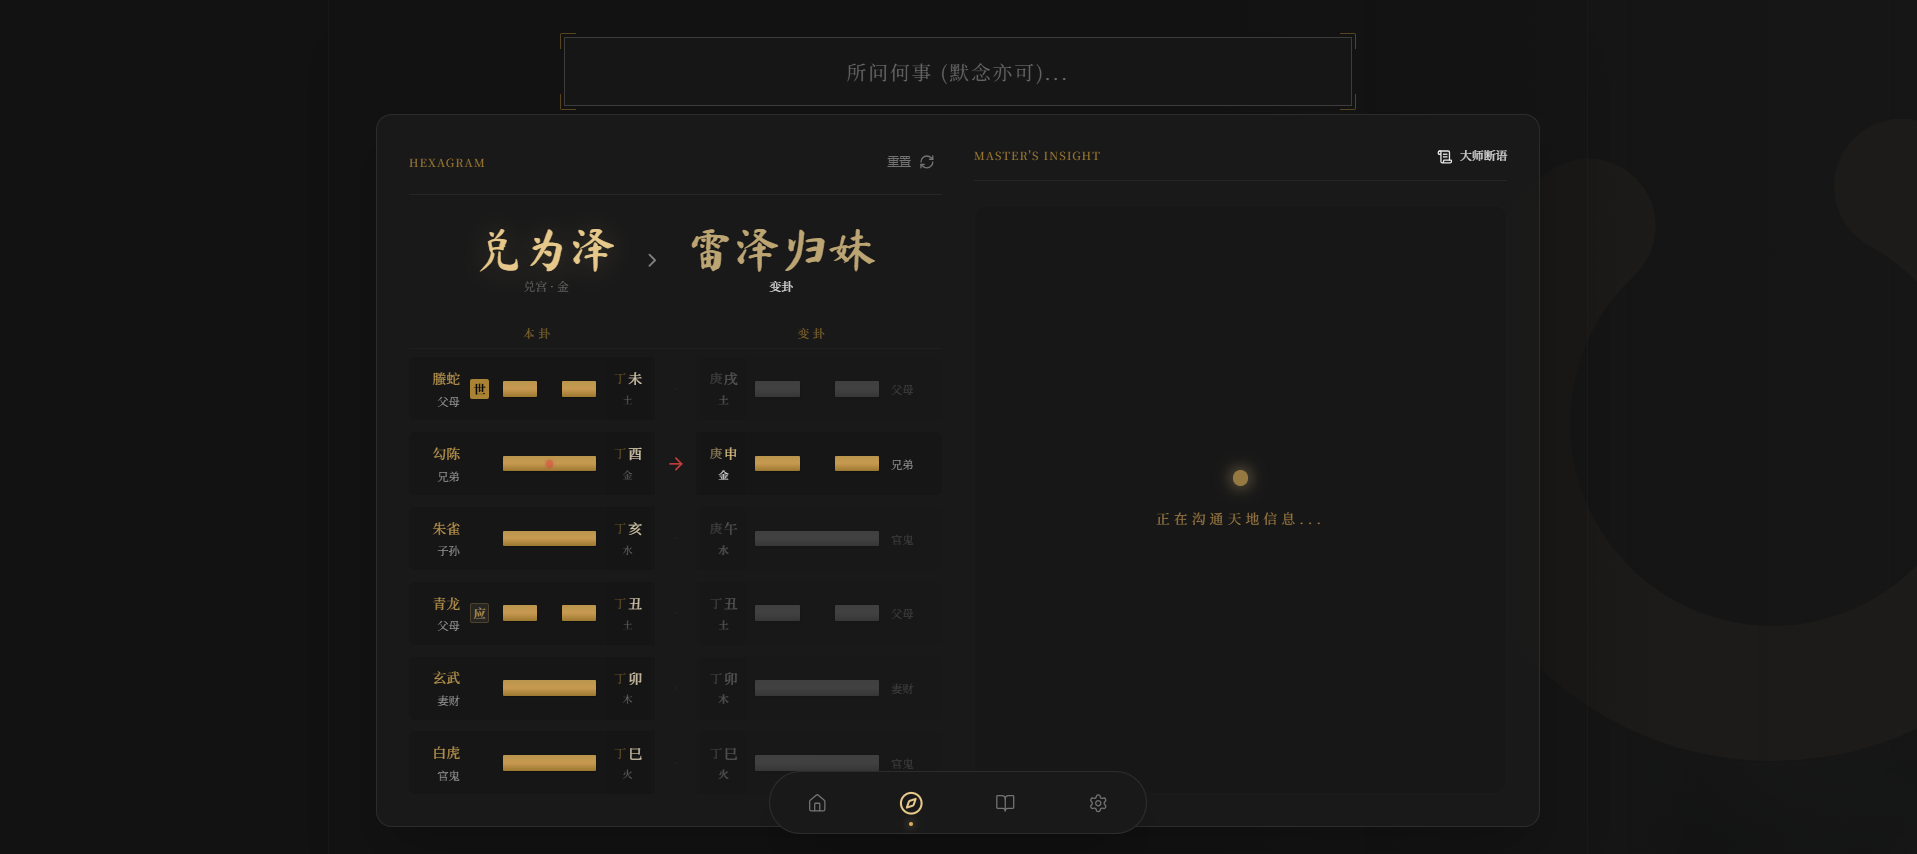Switch to the 本卦 column header
This screenshot has height=854, width=1917.
pos(537,334)
